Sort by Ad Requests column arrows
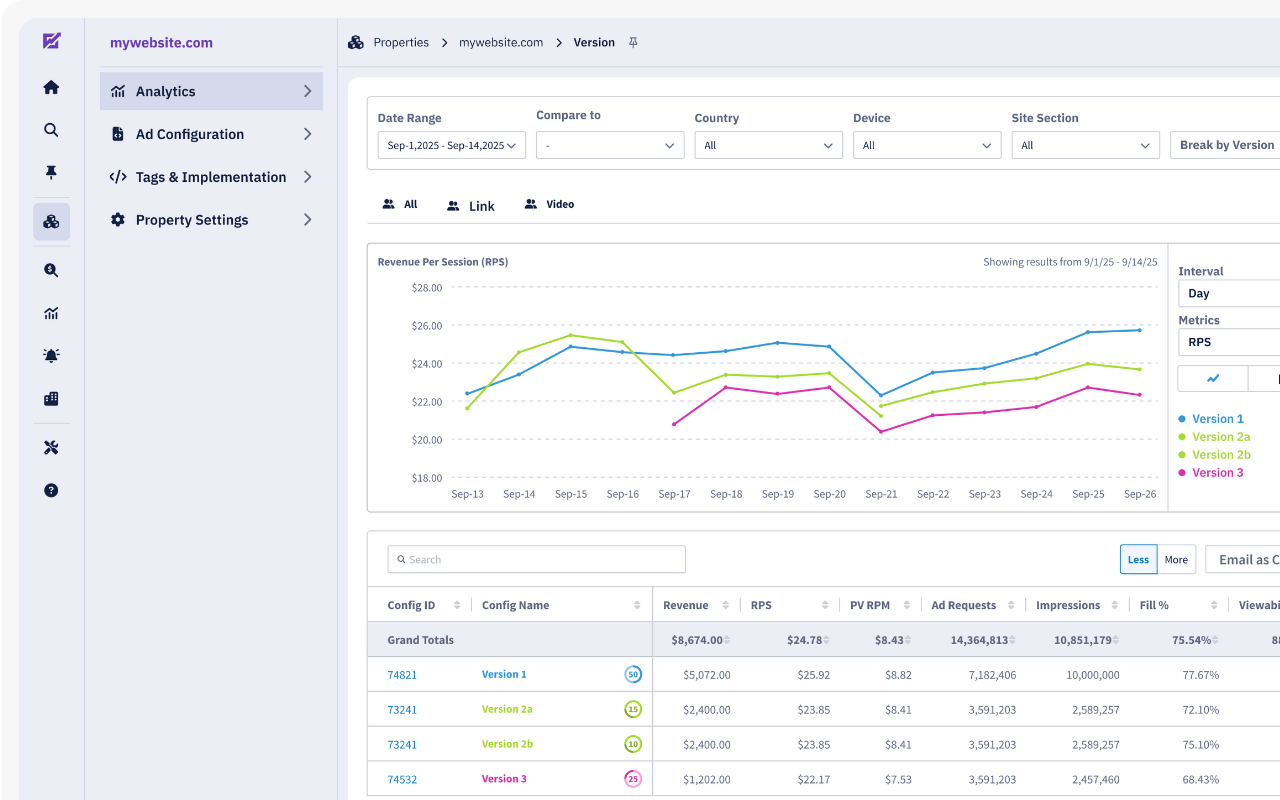 (1011, 605)
